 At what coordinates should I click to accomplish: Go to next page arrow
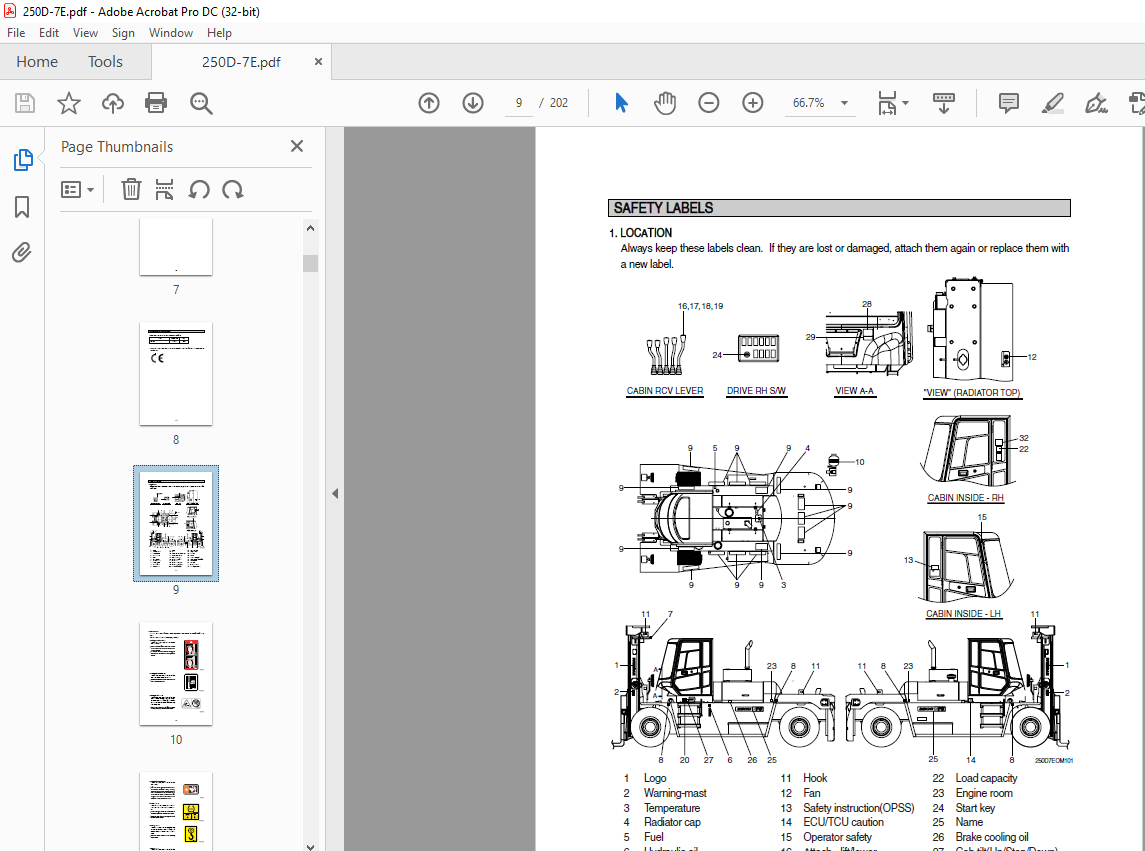[472, 103]
